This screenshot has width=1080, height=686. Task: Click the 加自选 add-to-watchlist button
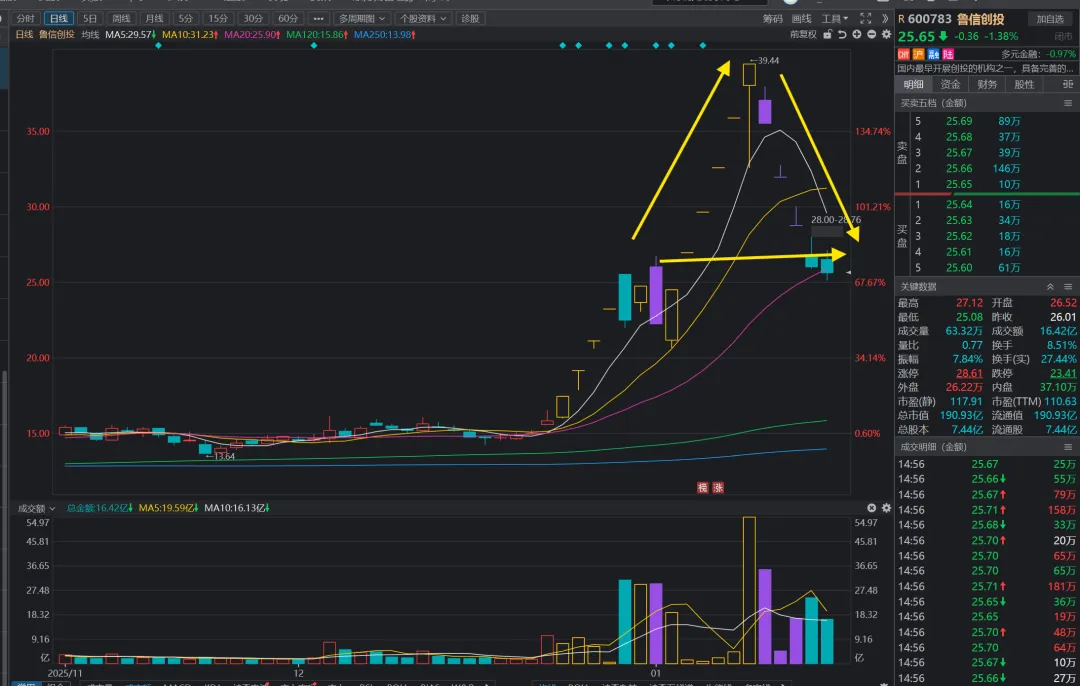coord(1050,19)
